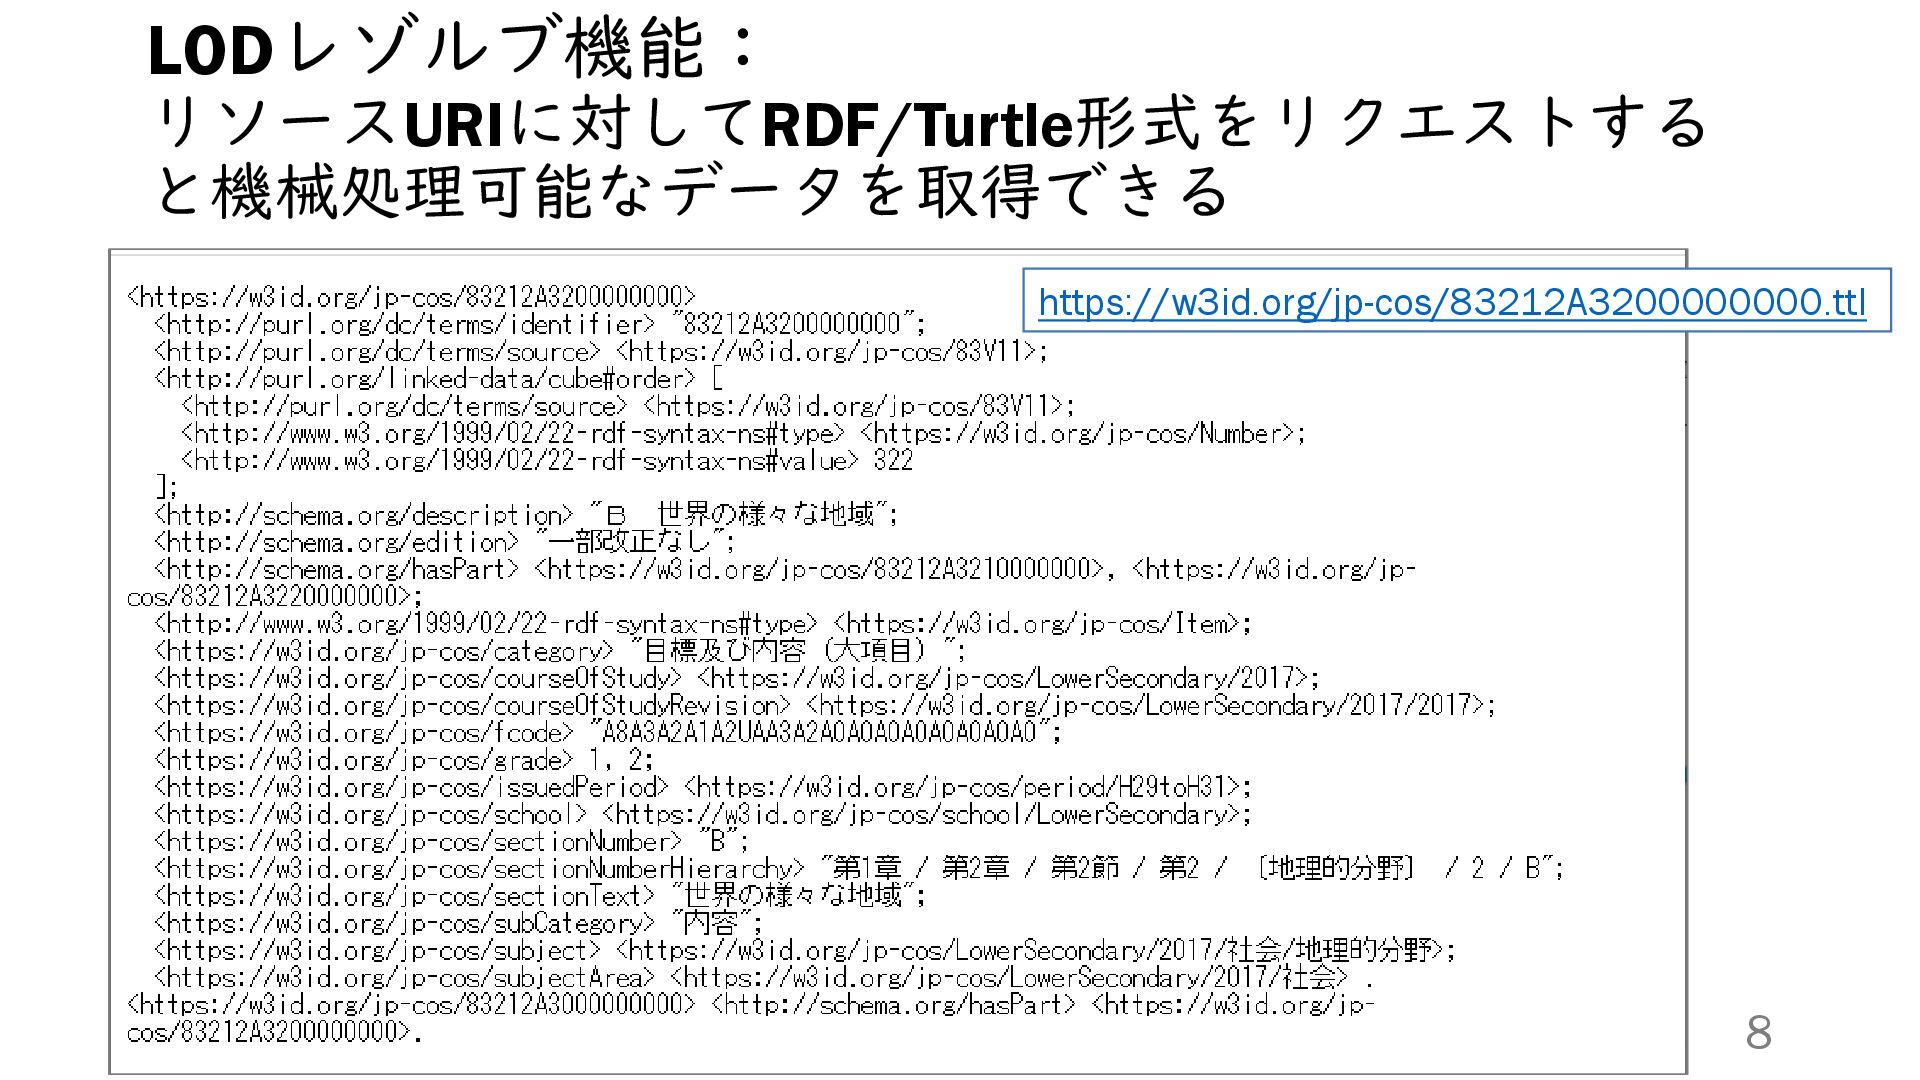The height and width of the screenshot is (1080, 1920).
Task: Click the schema.org/edition '一部改正なし' line
Action: pyautogui.click(x=445, y=542)
